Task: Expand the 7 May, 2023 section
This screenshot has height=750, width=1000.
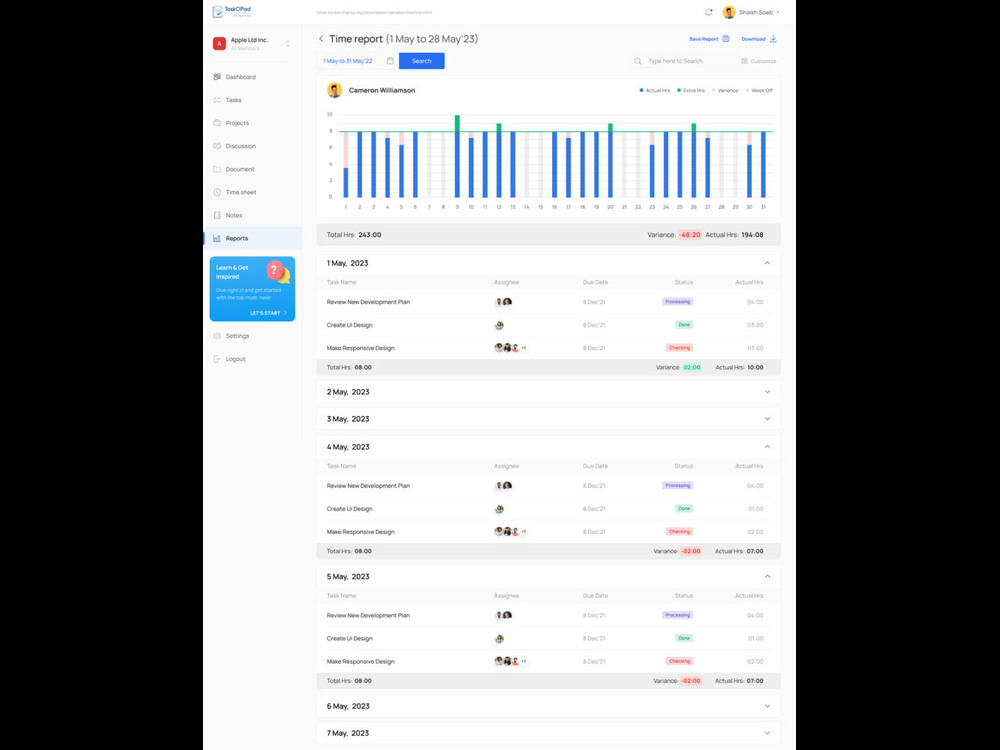Action: [x=767, y=733]
